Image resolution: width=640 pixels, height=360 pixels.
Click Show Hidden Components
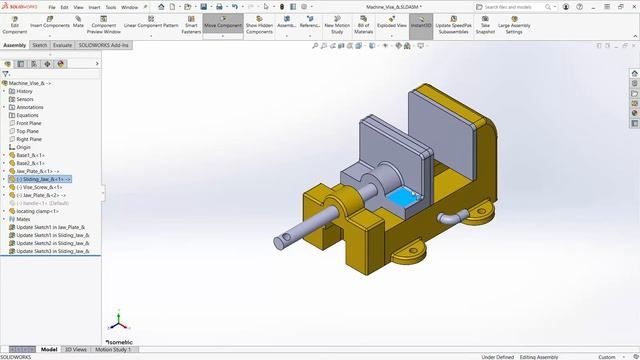click(259, 25)
